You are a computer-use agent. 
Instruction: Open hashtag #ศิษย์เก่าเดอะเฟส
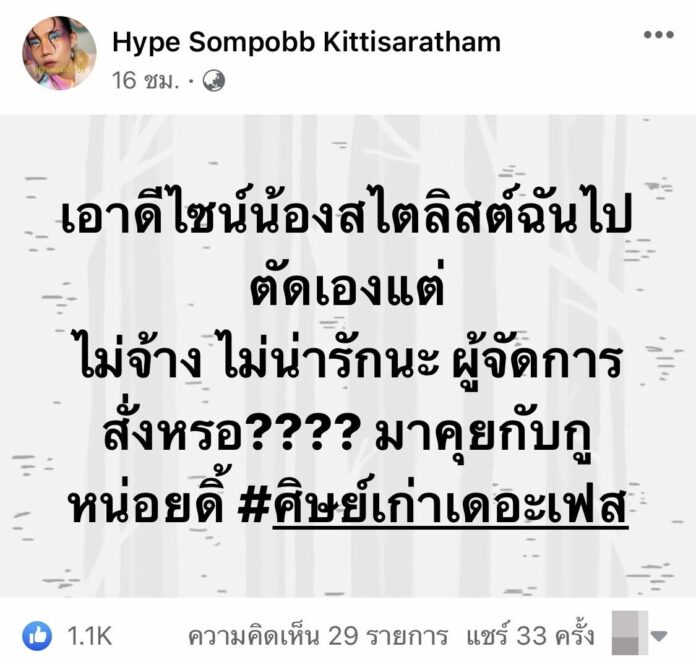pos(433,507)
